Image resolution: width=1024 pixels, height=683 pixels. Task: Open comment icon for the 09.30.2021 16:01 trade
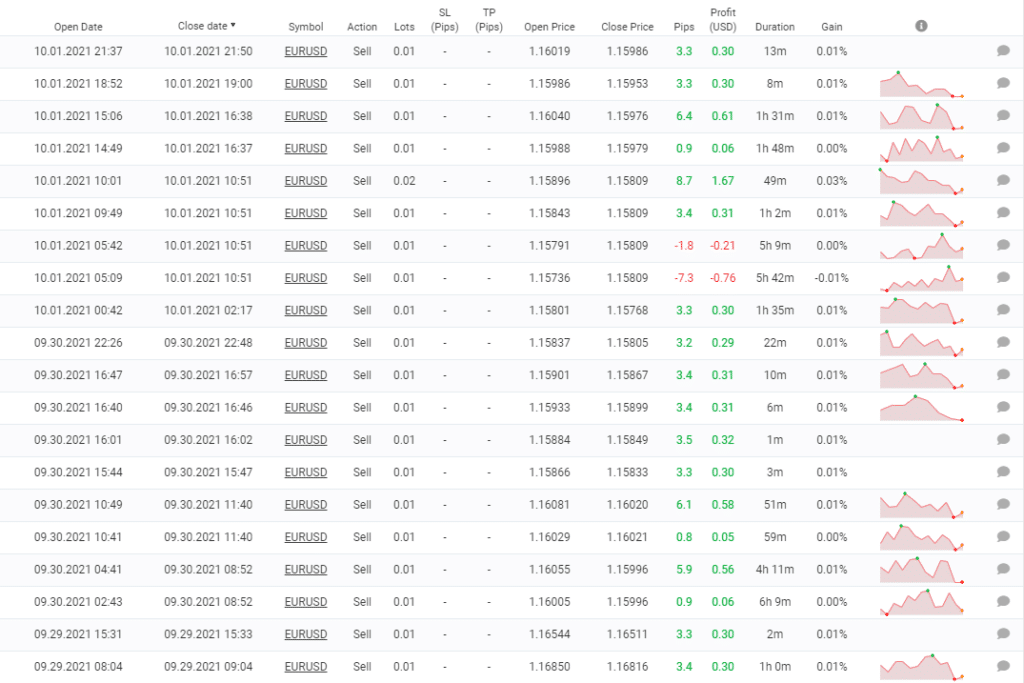pyautogui.click(x=1003, y=439)
